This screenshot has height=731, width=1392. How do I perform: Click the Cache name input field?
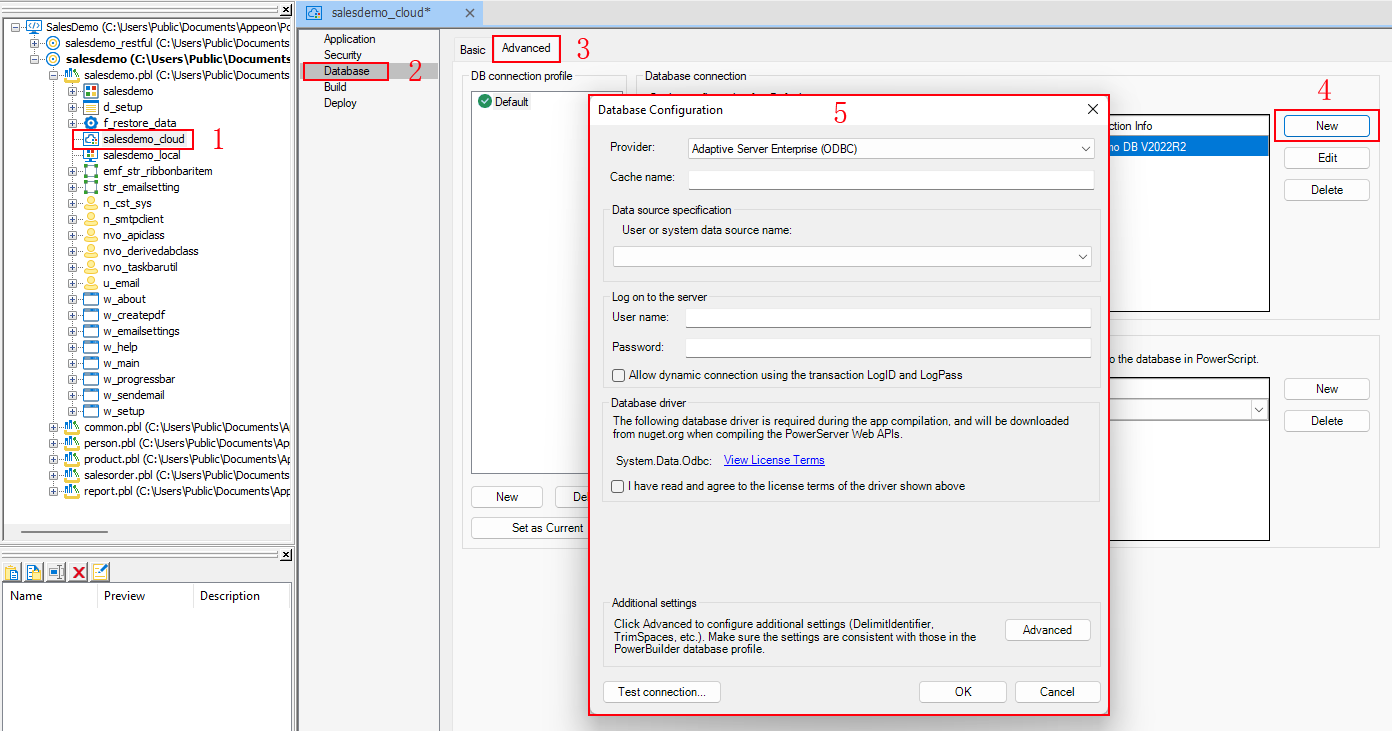pos(890,179)
